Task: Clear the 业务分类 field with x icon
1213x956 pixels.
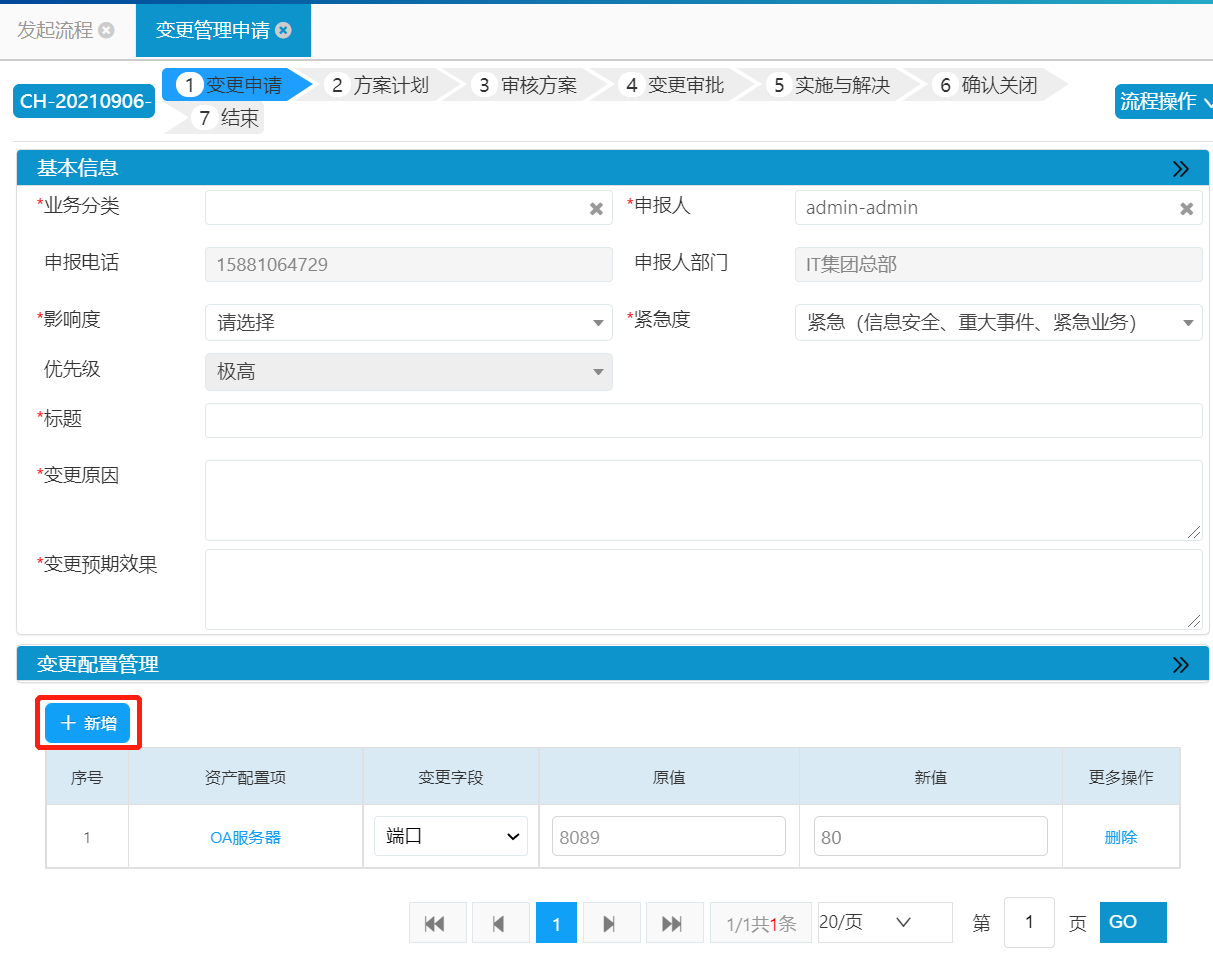Action: click(596, 209)
